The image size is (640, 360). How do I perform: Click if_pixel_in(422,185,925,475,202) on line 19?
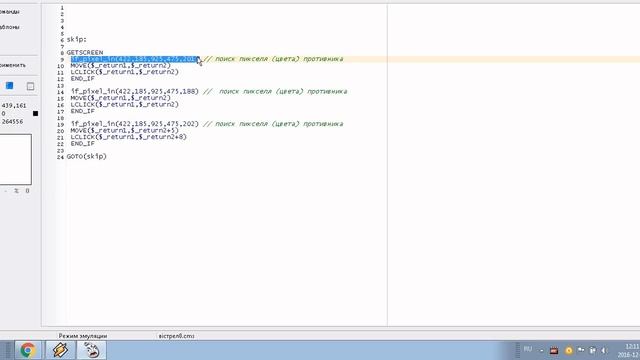135,124
